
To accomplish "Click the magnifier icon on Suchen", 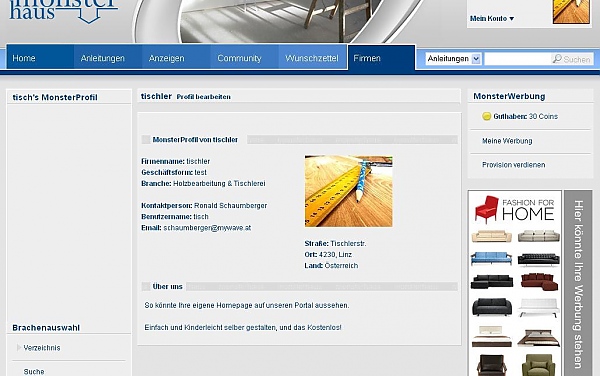I will click(557, 59).
